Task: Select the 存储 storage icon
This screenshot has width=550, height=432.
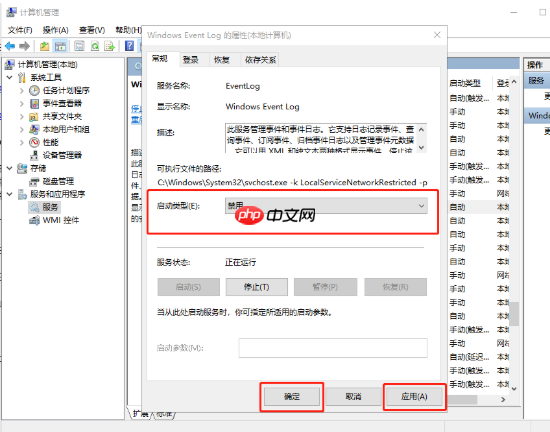Action: [x=22, y=168]
